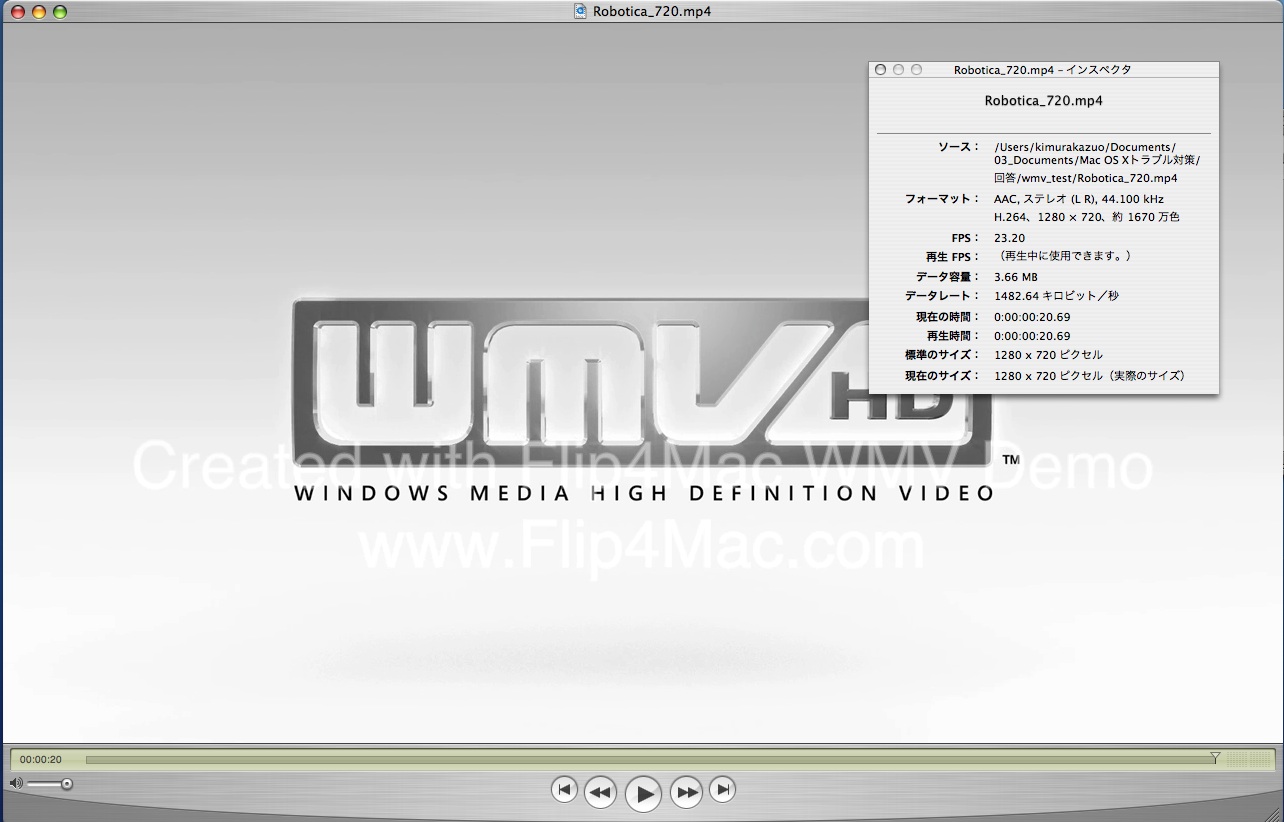The image size is (1284, 822).
Task: Click the 現在の時間 label
Action: 948,317
